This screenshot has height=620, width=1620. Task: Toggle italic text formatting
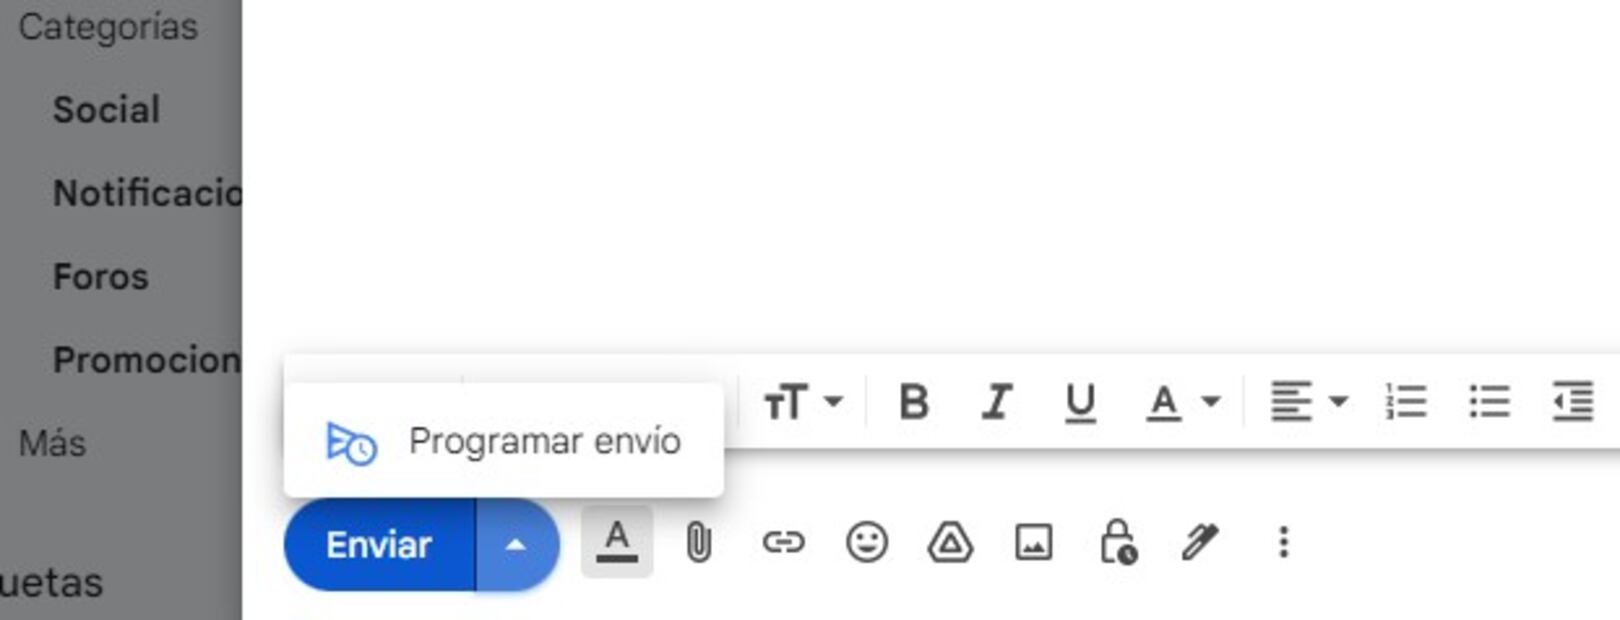point(996,402)
